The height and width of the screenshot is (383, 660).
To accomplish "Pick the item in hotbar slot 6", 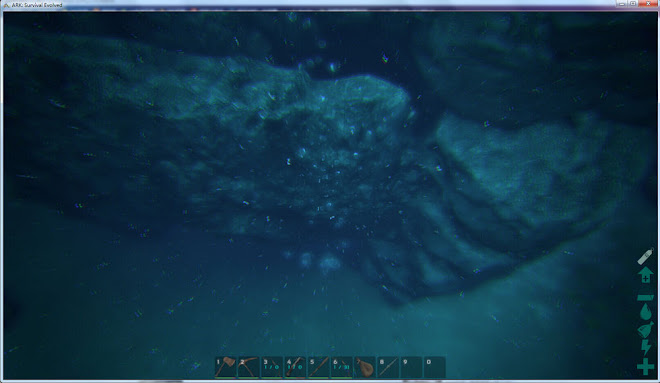I will coord(341,367).
